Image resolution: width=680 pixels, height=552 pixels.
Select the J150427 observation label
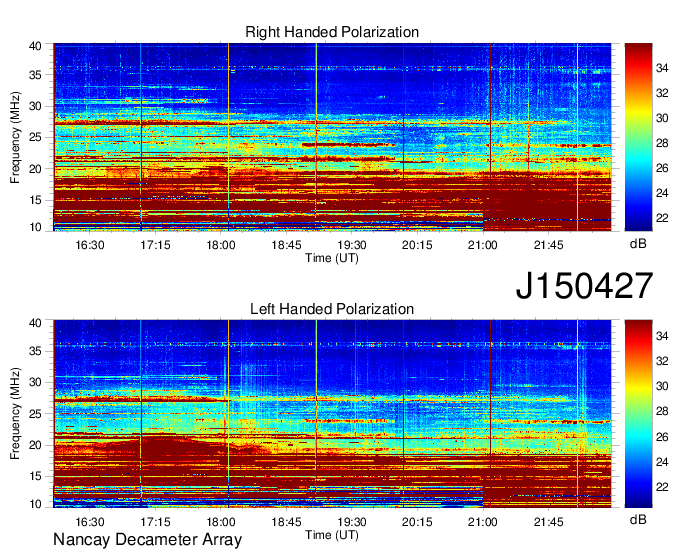[584, 286]
